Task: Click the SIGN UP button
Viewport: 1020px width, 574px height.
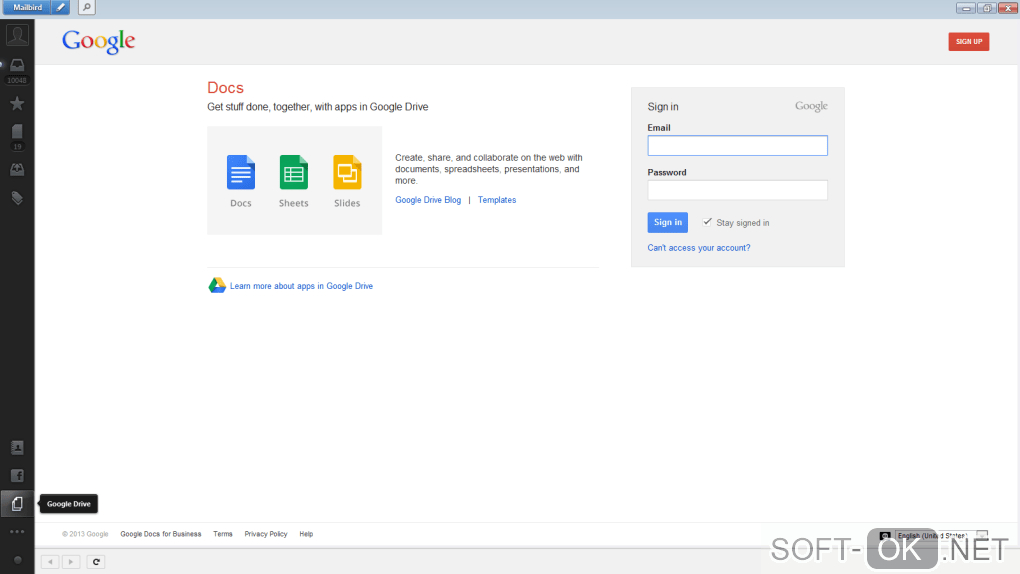Action: pyautogui.click(x=969, y=42)
